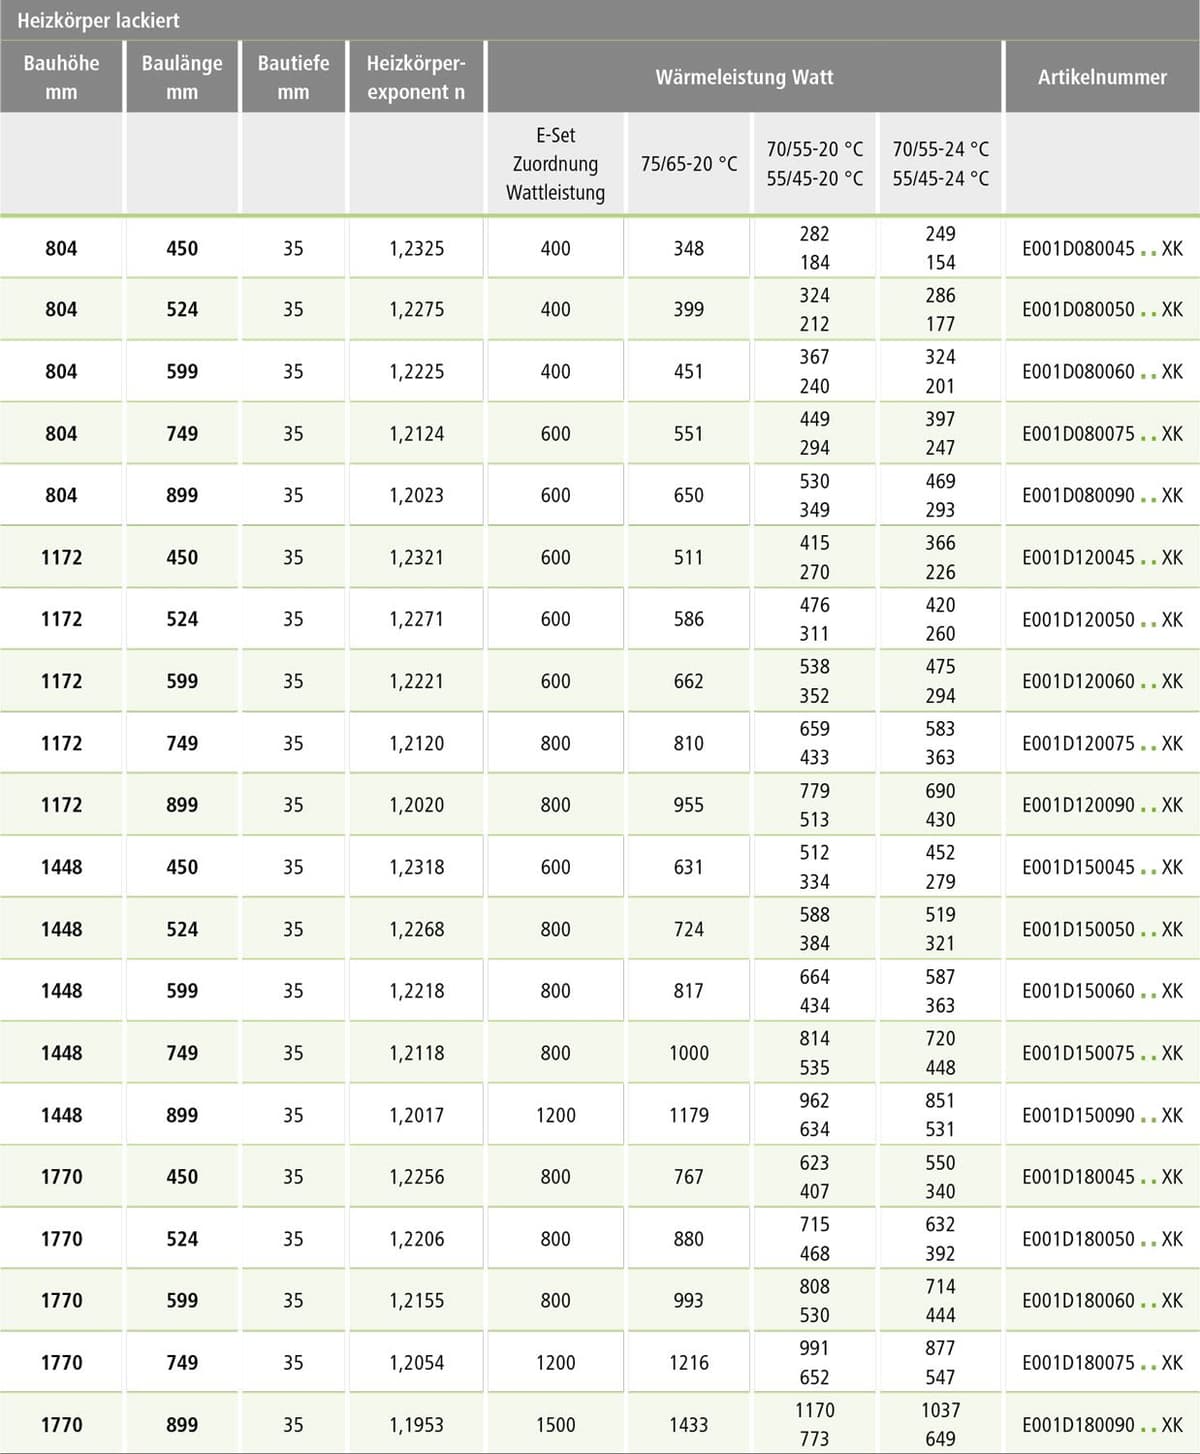Click article number E001D120090 . . XK
Screen dimensions: 1200x1454
1102,805
